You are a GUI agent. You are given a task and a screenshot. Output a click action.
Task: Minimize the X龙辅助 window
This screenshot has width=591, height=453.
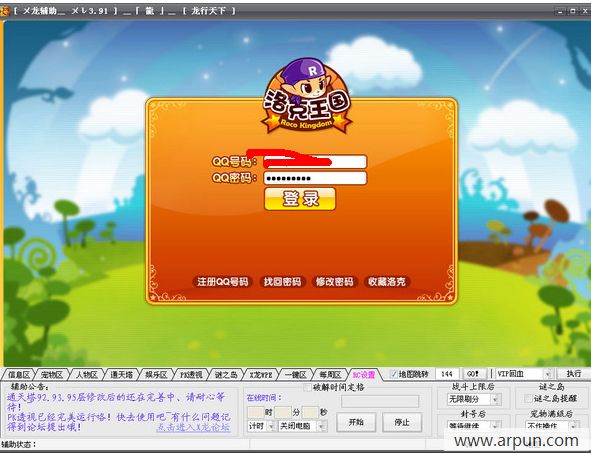560,11
